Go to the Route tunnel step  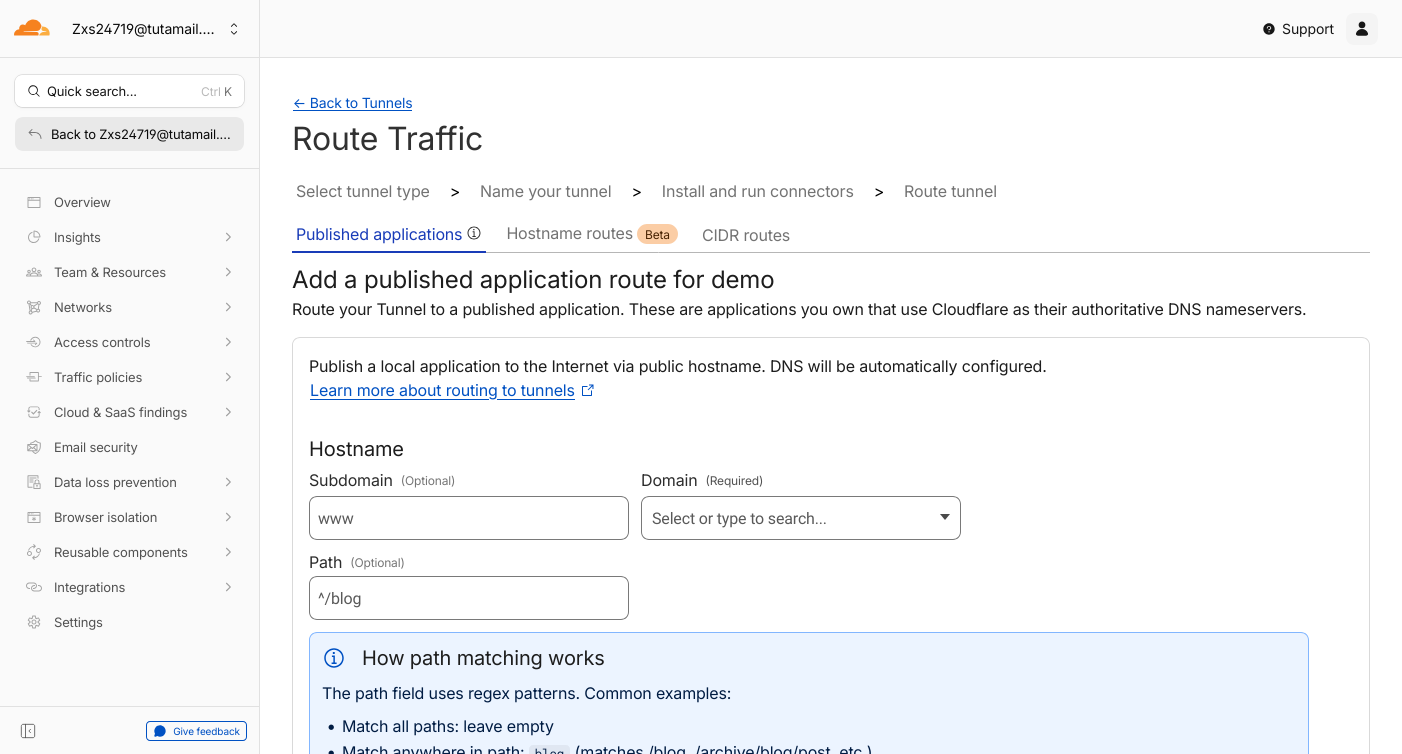point(950,191)
